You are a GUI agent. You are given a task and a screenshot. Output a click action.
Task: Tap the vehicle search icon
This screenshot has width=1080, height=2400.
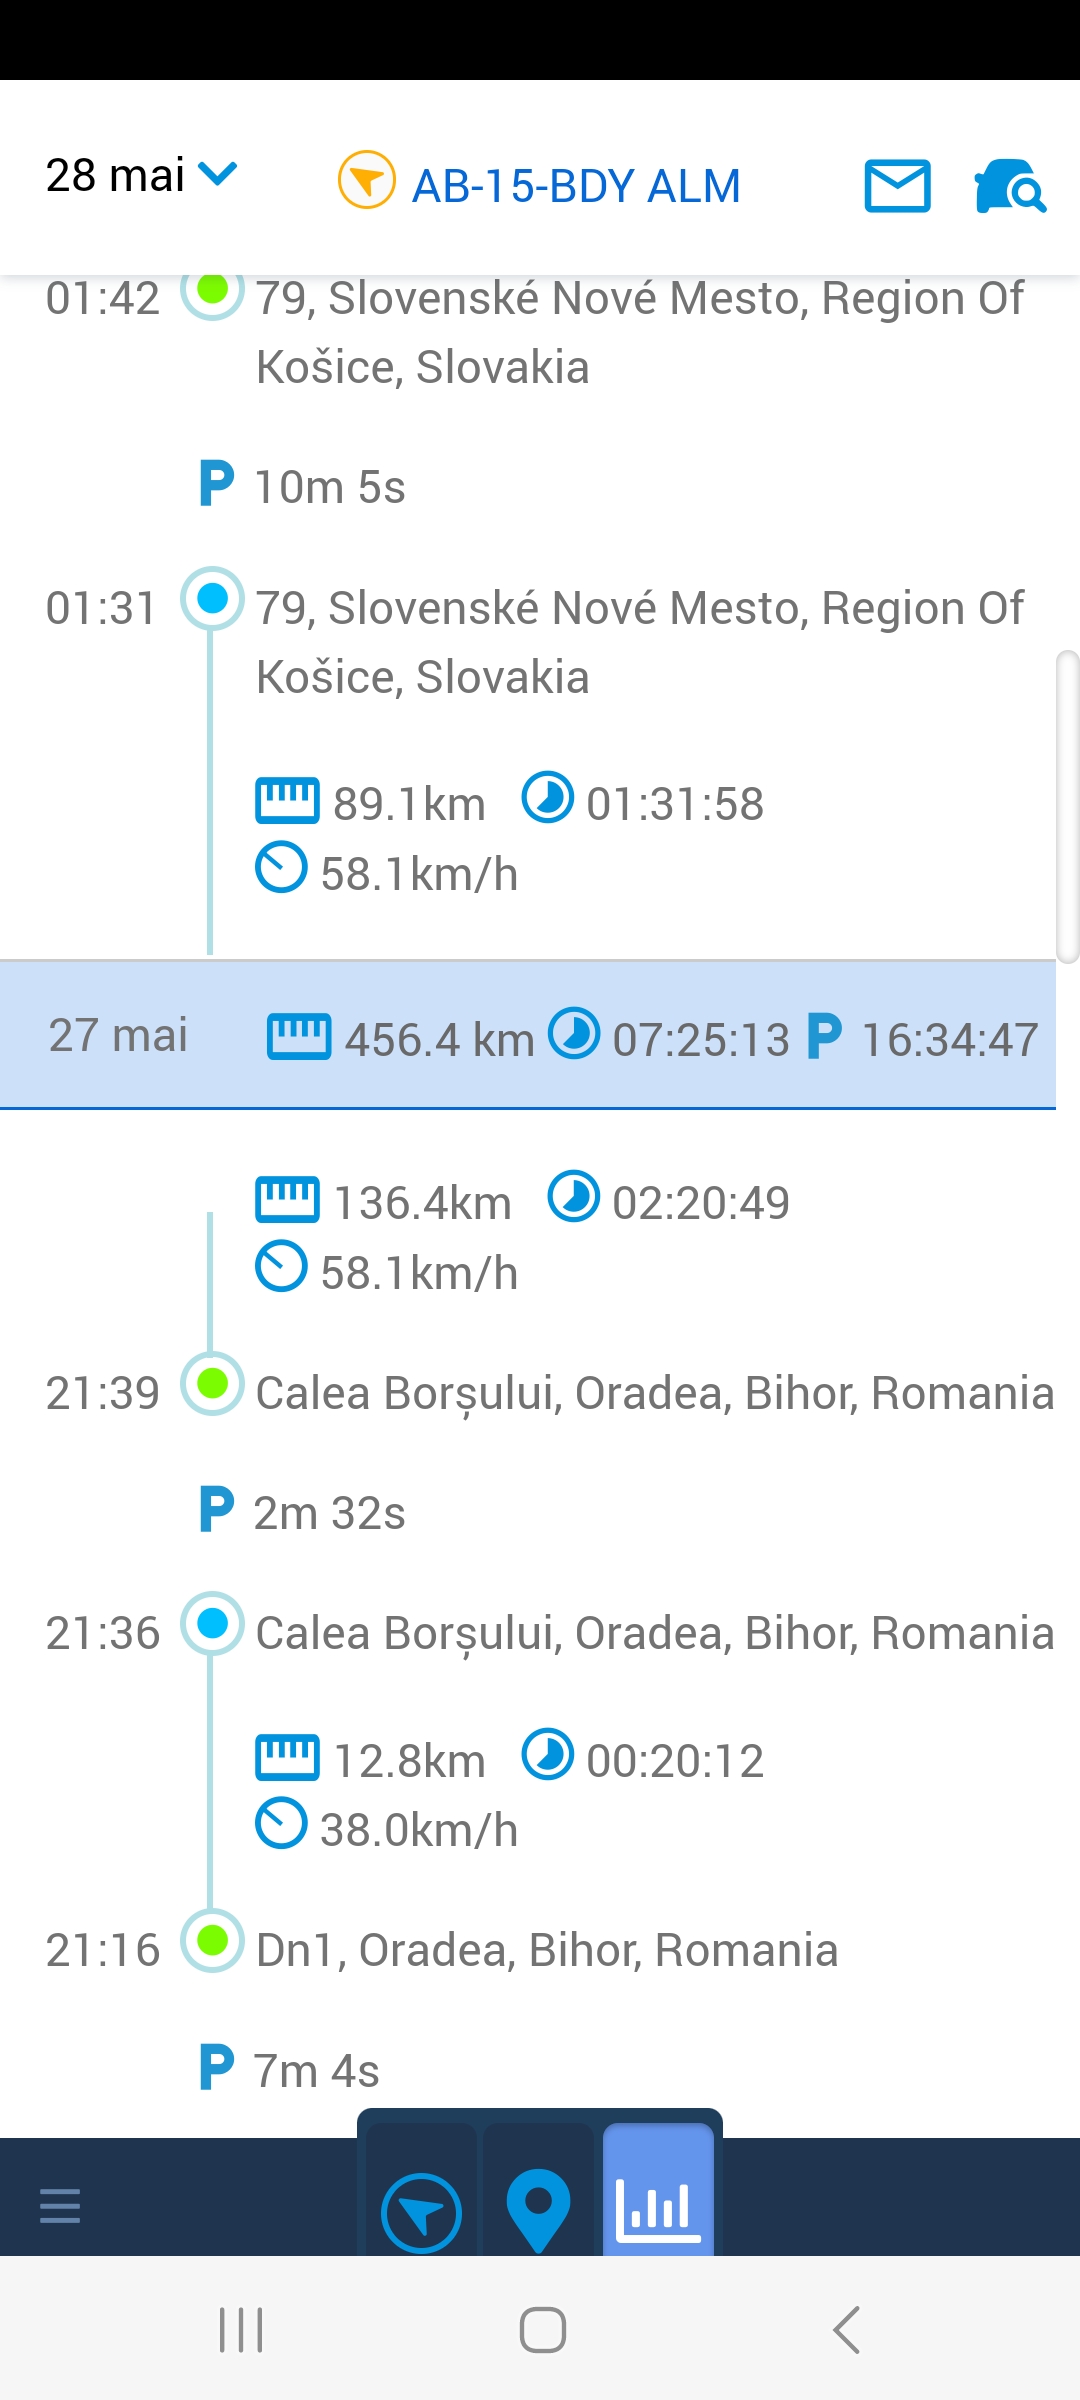(x=1009, y=186)
